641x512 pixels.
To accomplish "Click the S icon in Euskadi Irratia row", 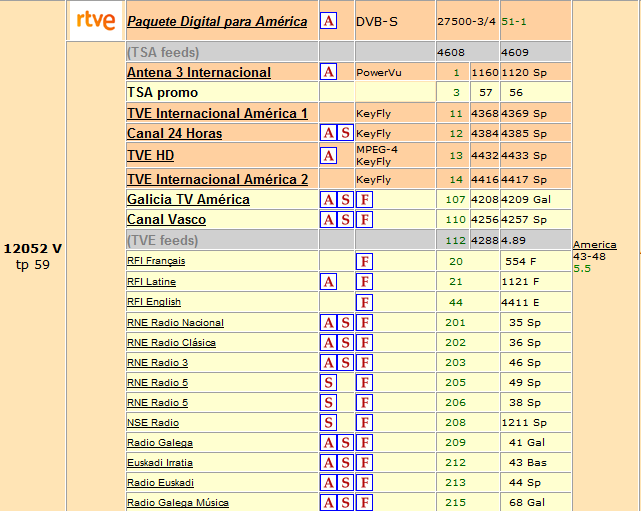I will (345, 463).
